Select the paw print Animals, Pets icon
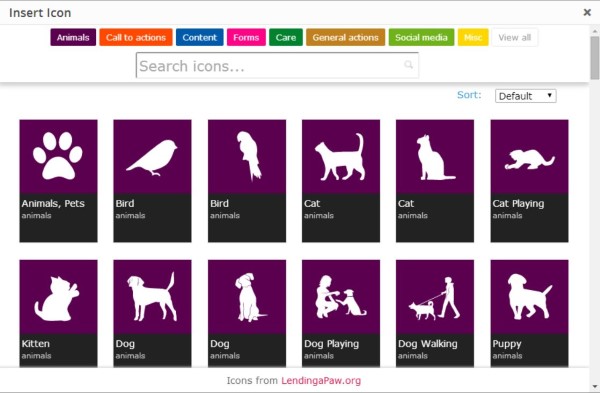The height and width of the screenshot is (393, 600). (x=58, y=181)
